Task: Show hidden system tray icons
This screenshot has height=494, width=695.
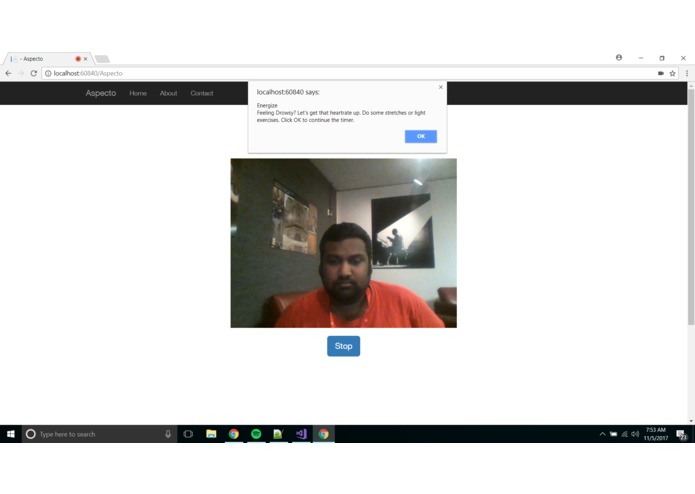Action: click(x=602, y=434)
